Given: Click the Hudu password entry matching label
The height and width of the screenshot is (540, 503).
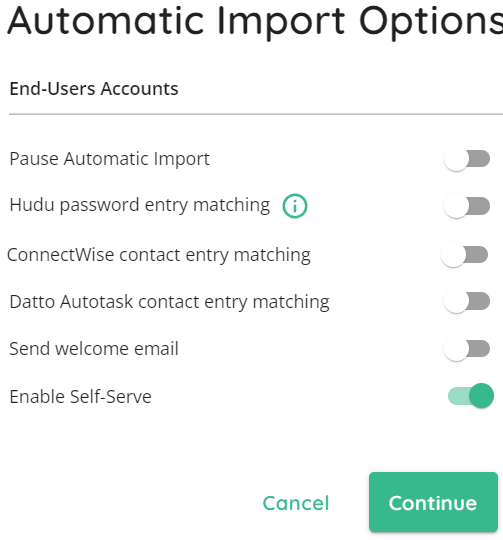Looking at the screenshot, I should [x=140, y=206].
